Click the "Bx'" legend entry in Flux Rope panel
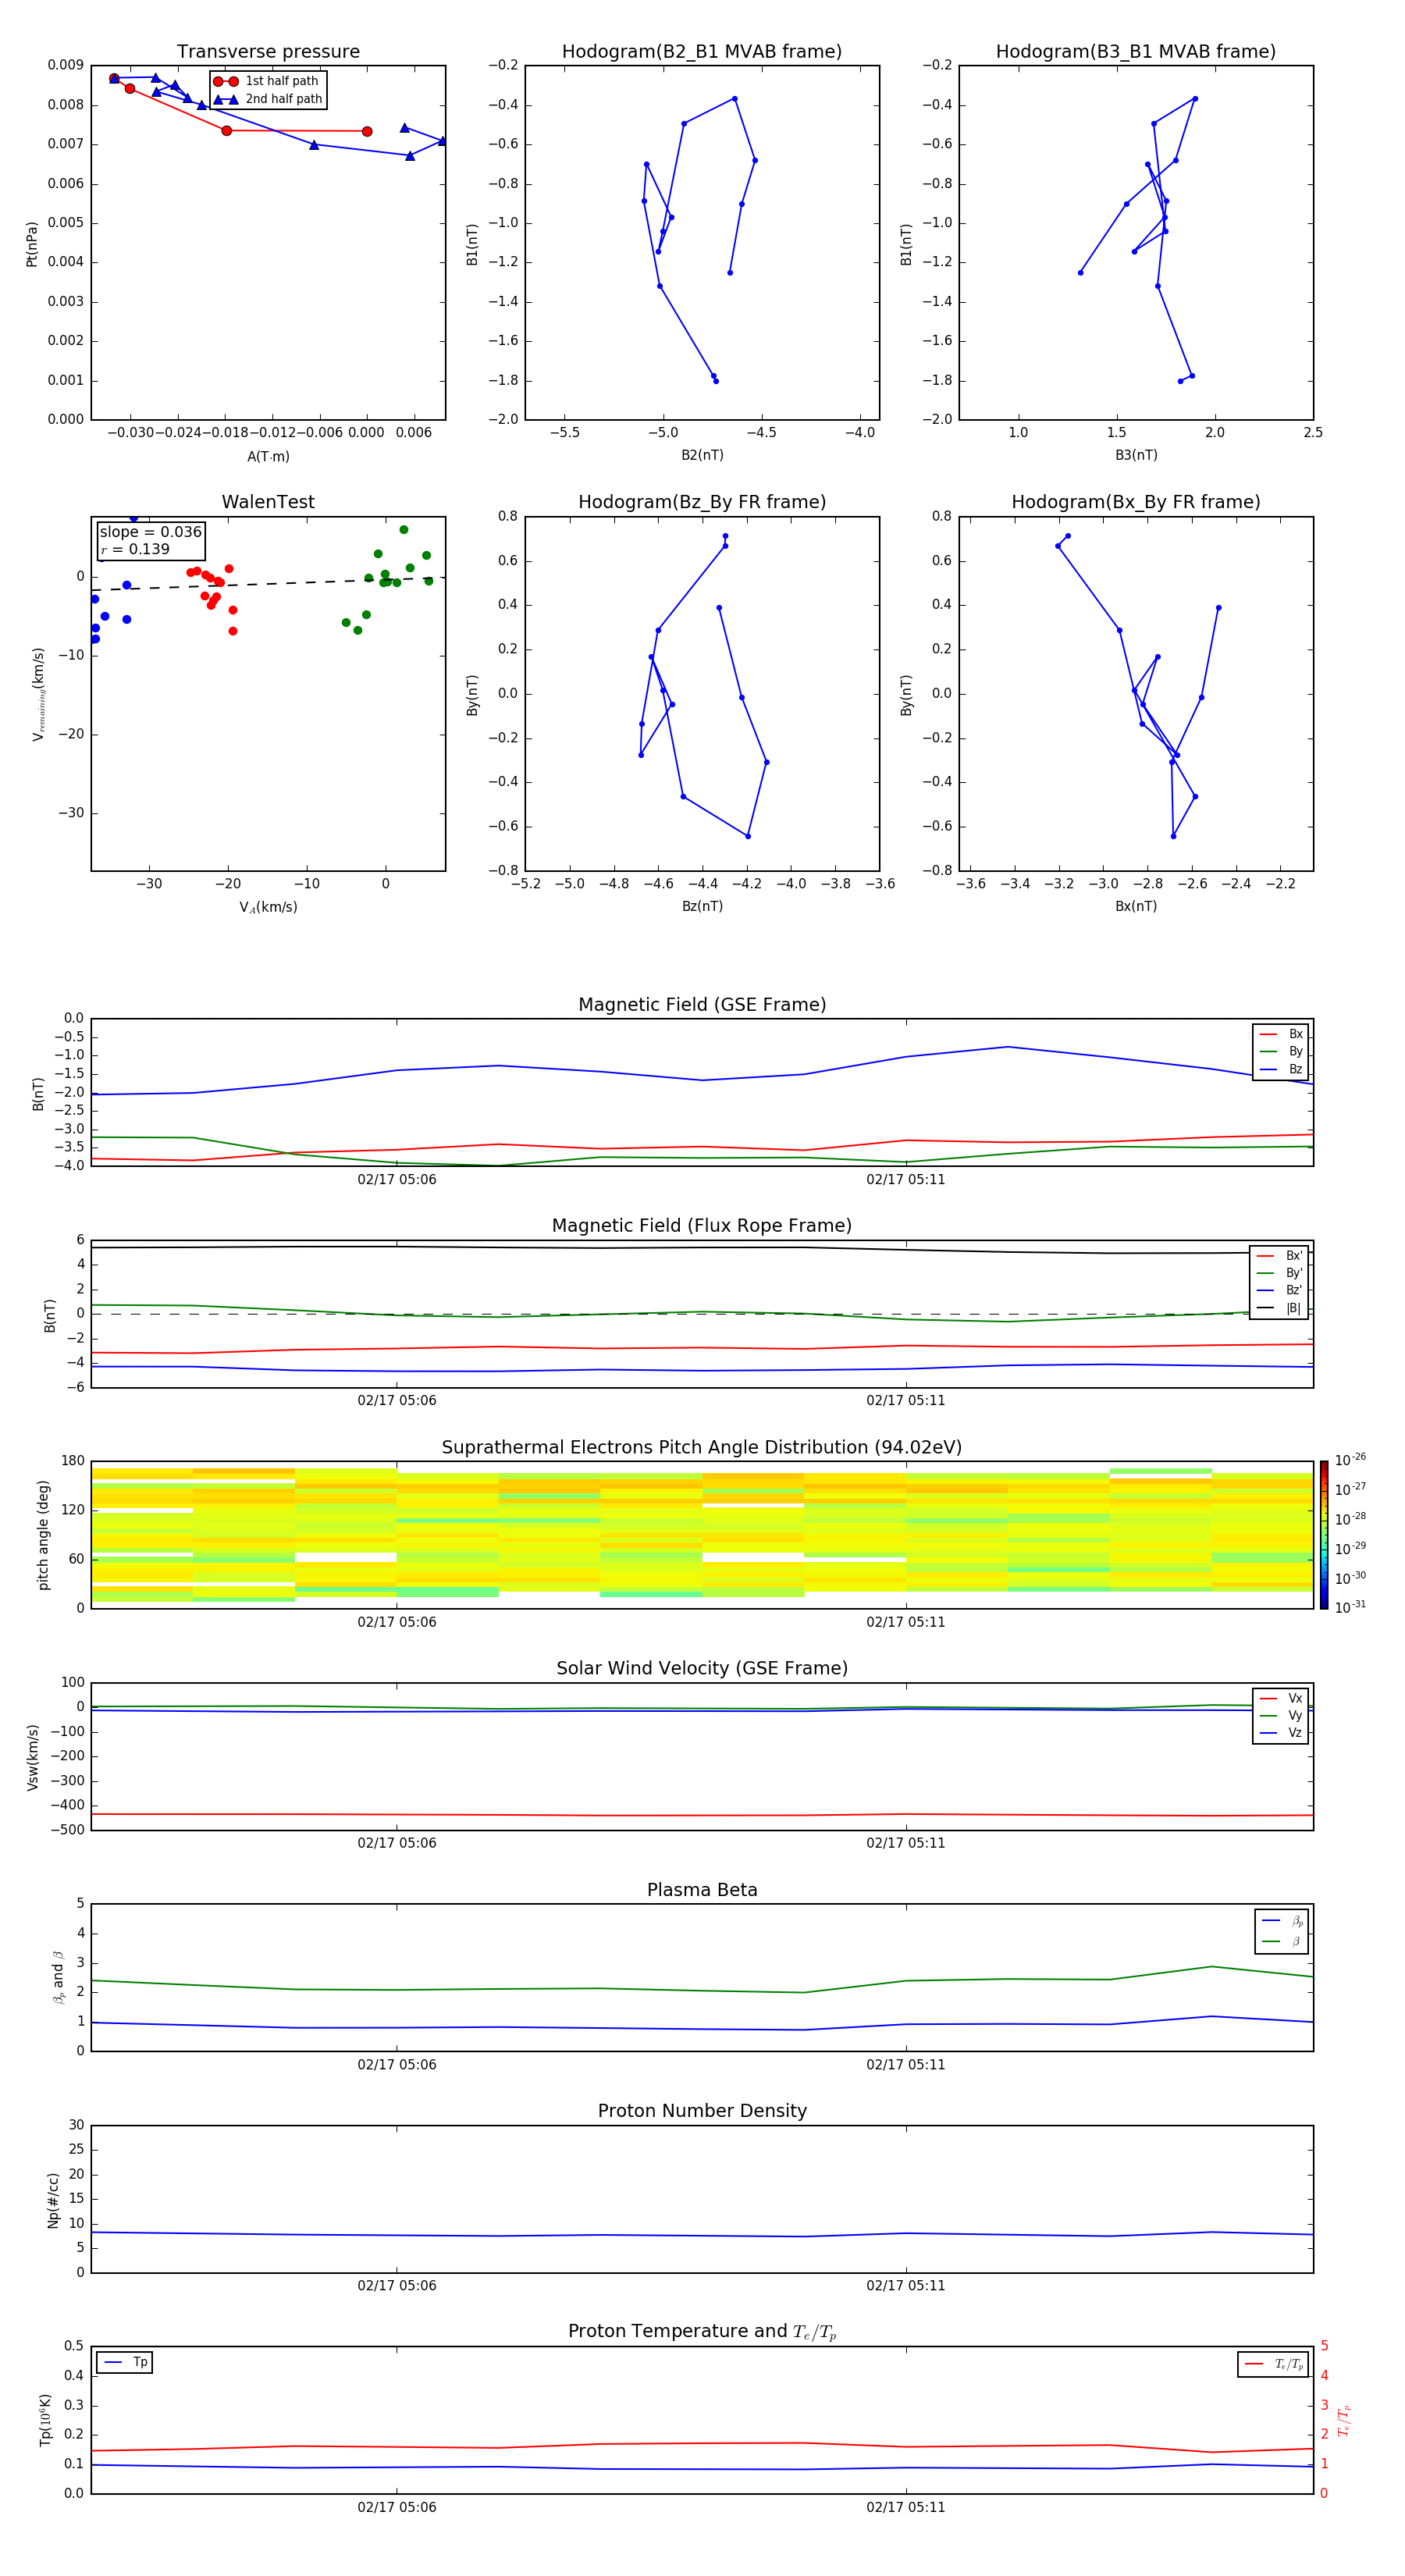Viewport: 1405px width, 2576px height. click(x=1280, y=1256)
